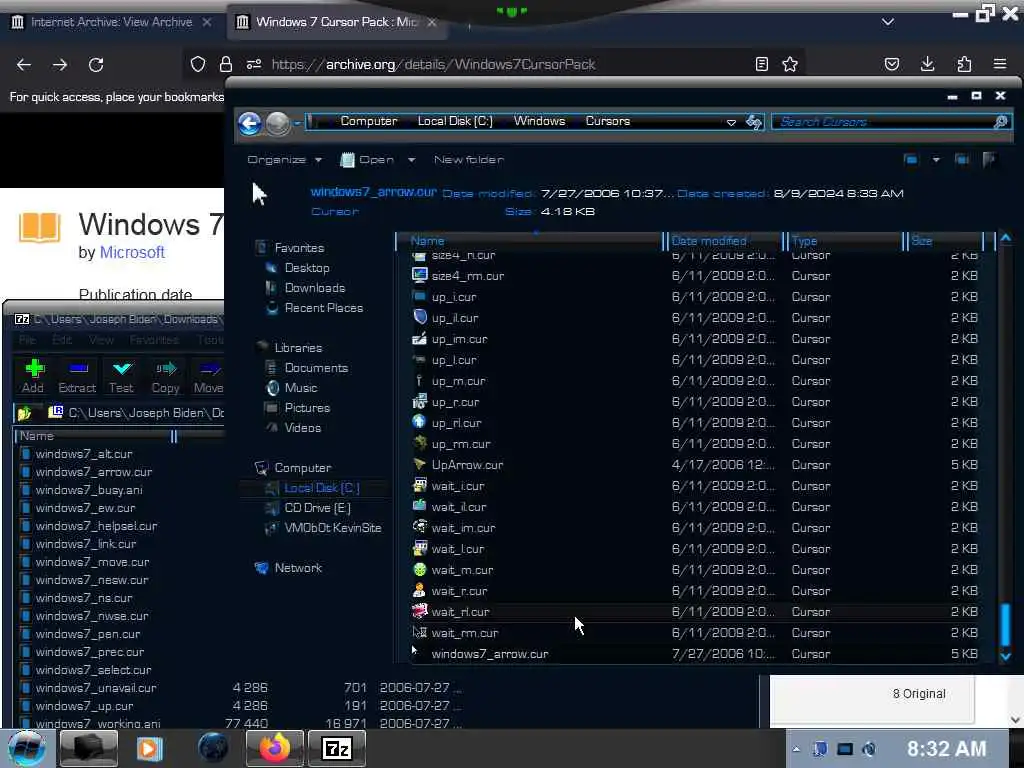1024x768 pixels.
Task: Select Network in navigation pane
Action: click(x=298, y=568)
